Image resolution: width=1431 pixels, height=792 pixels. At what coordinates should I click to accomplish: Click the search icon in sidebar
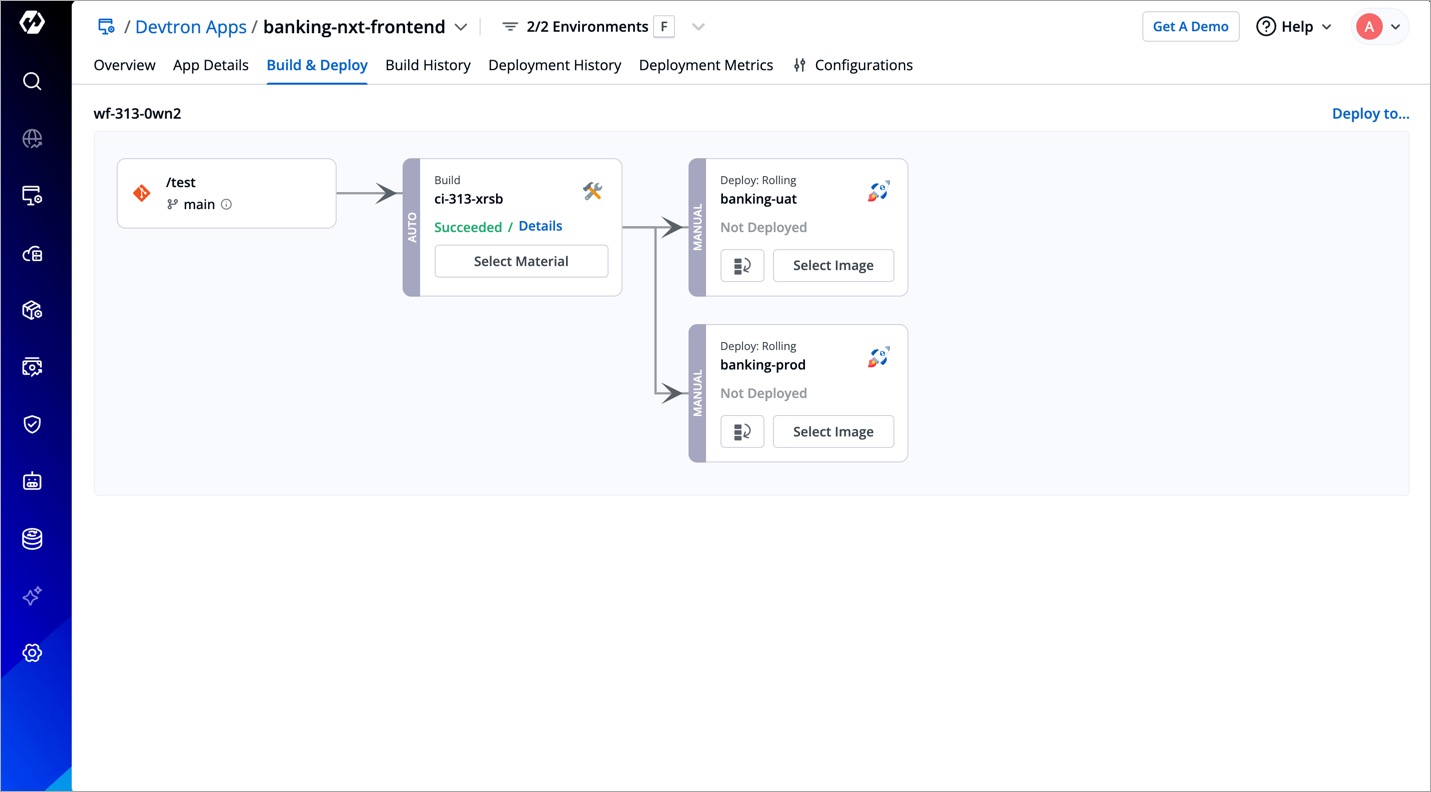32,81
